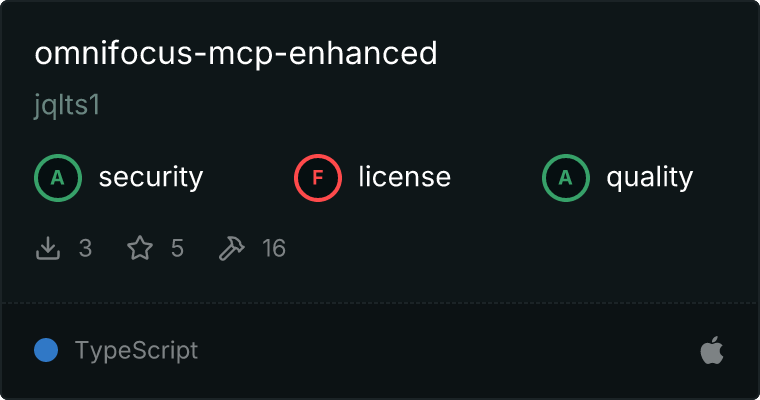Click the Apple platform logo
The width and height of the screenshot is (760, 400).
(x=712, y=350)
